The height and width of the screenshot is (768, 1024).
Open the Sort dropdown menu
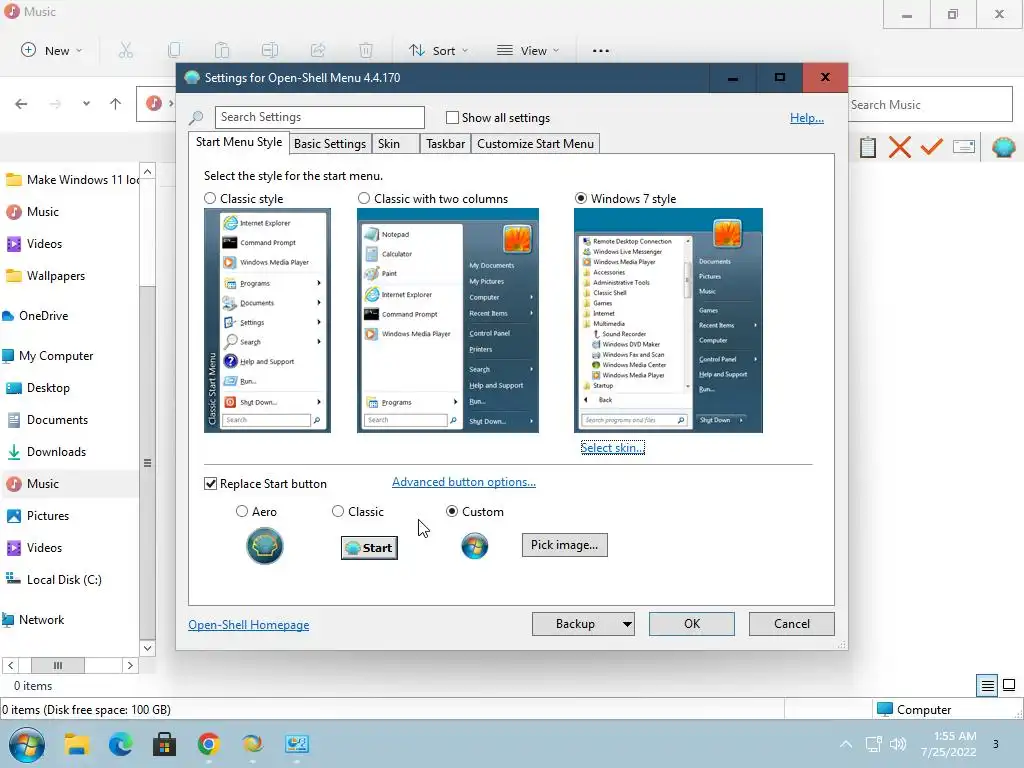438,50
